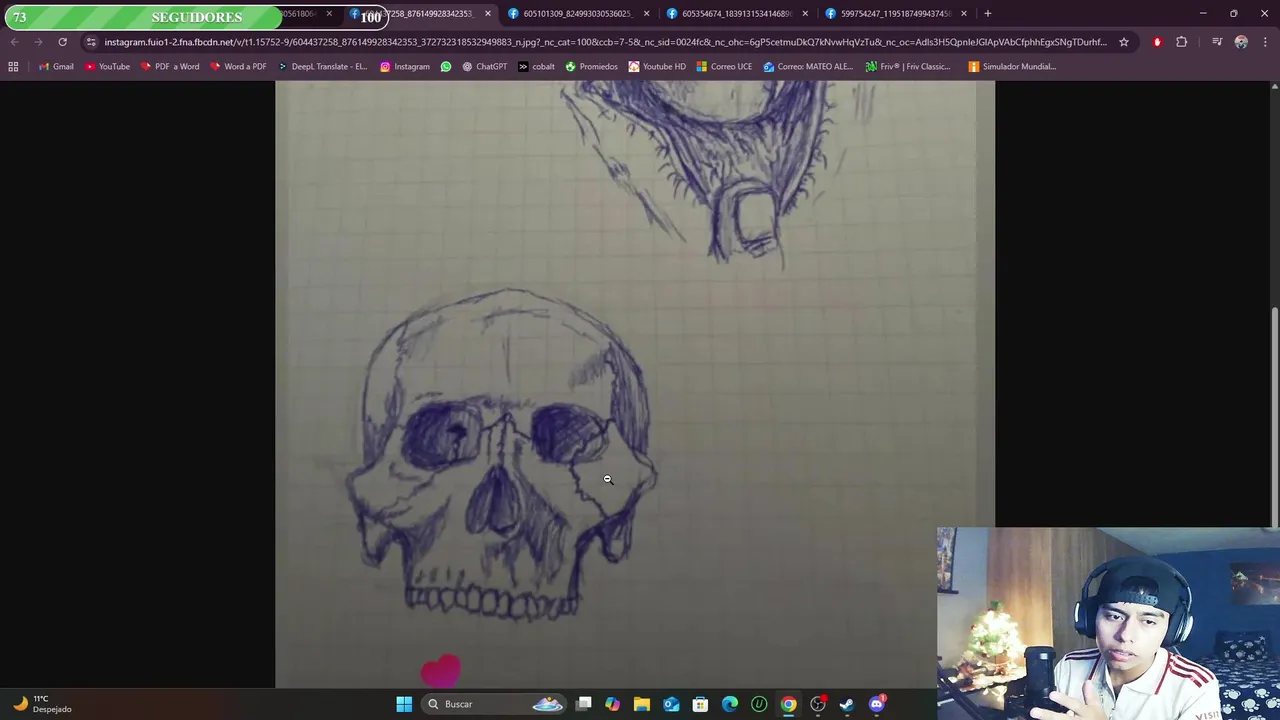This screenshot has height=720, width=1280.
Task: Open the PDF a Word bookmark
Action: 170,66
